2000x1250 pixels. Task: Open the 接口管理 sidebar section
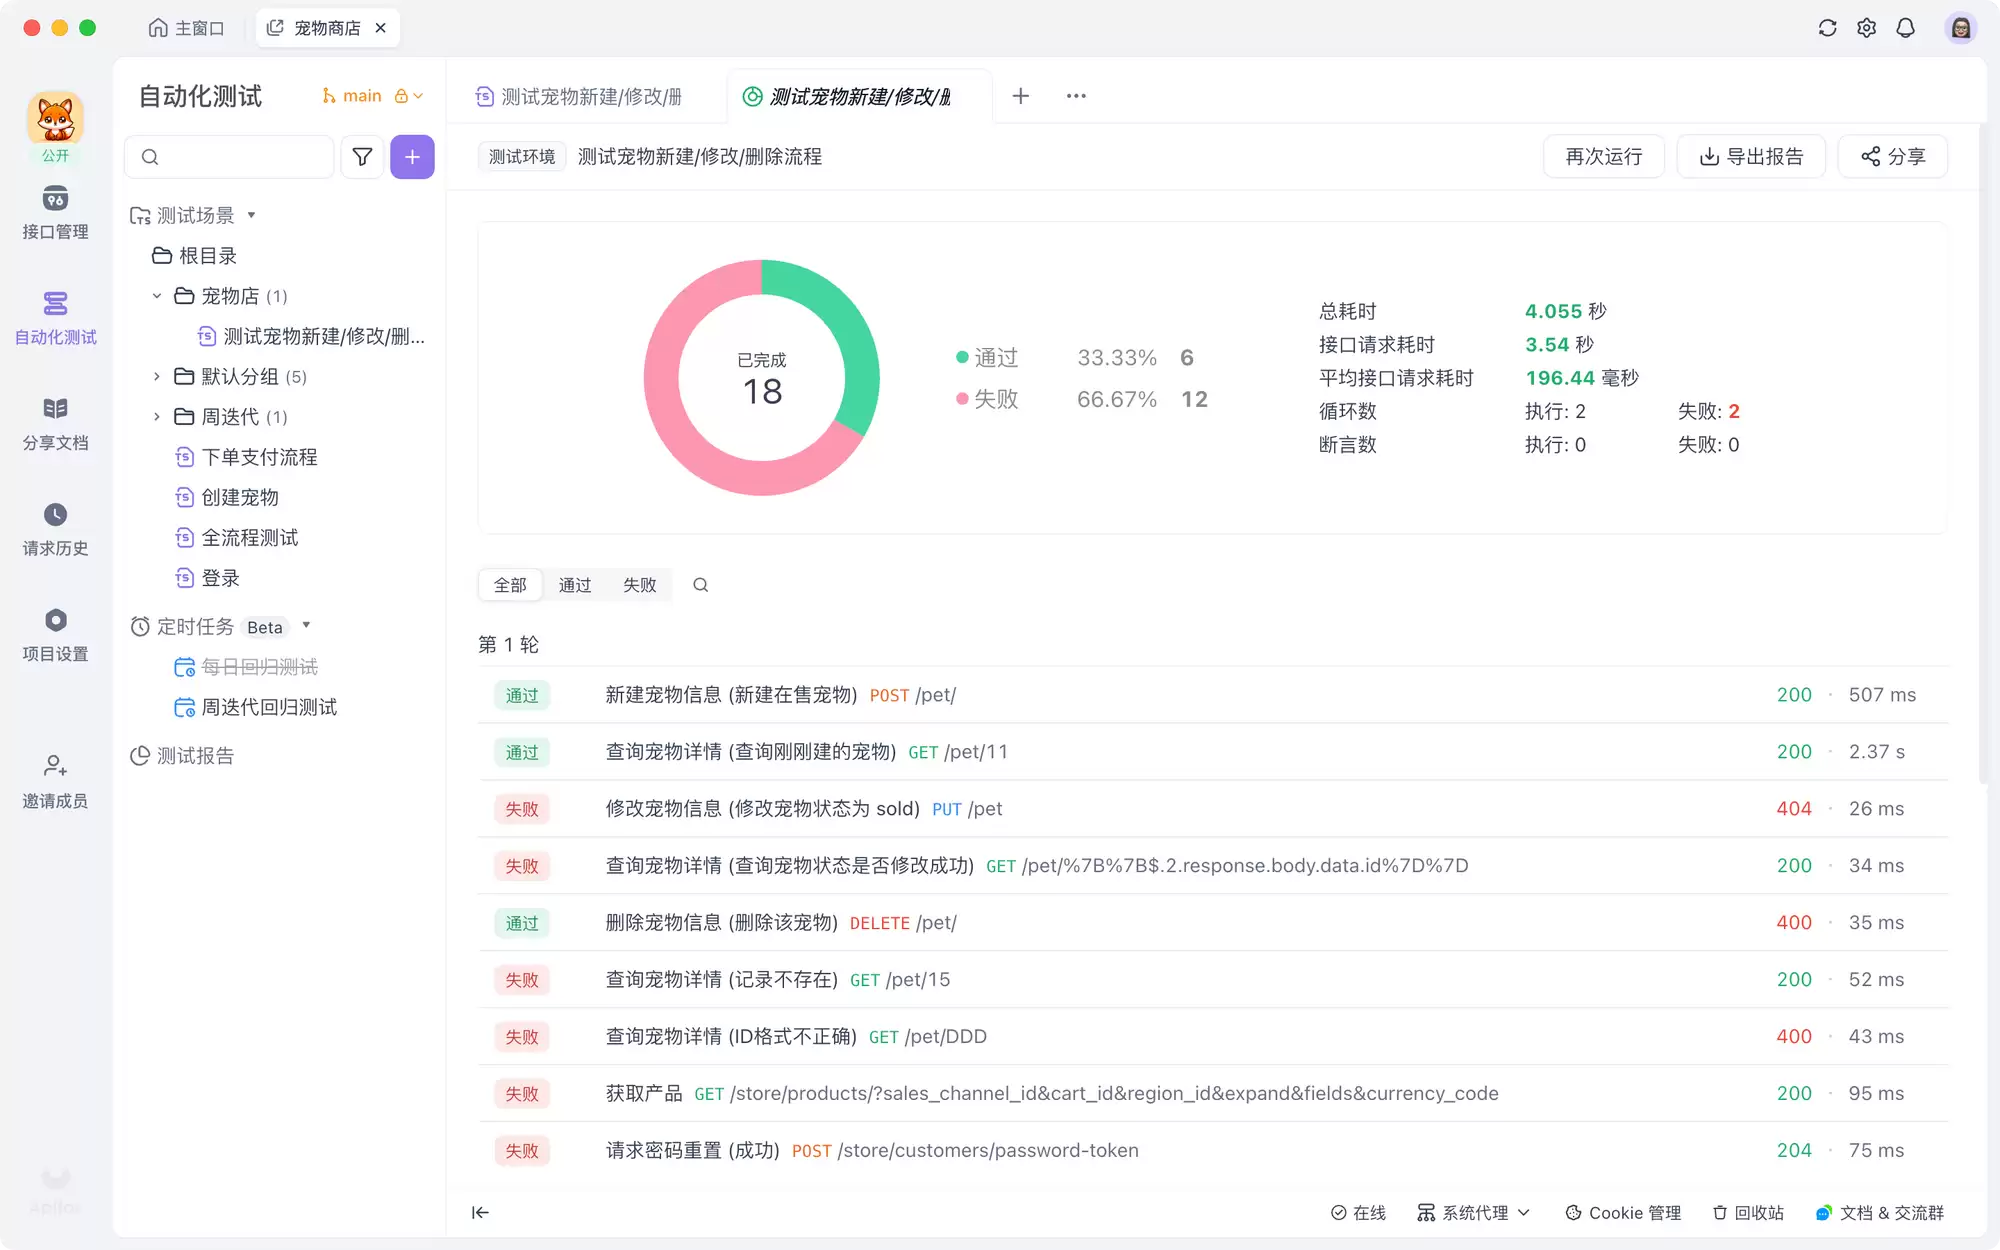click(55, 213)
